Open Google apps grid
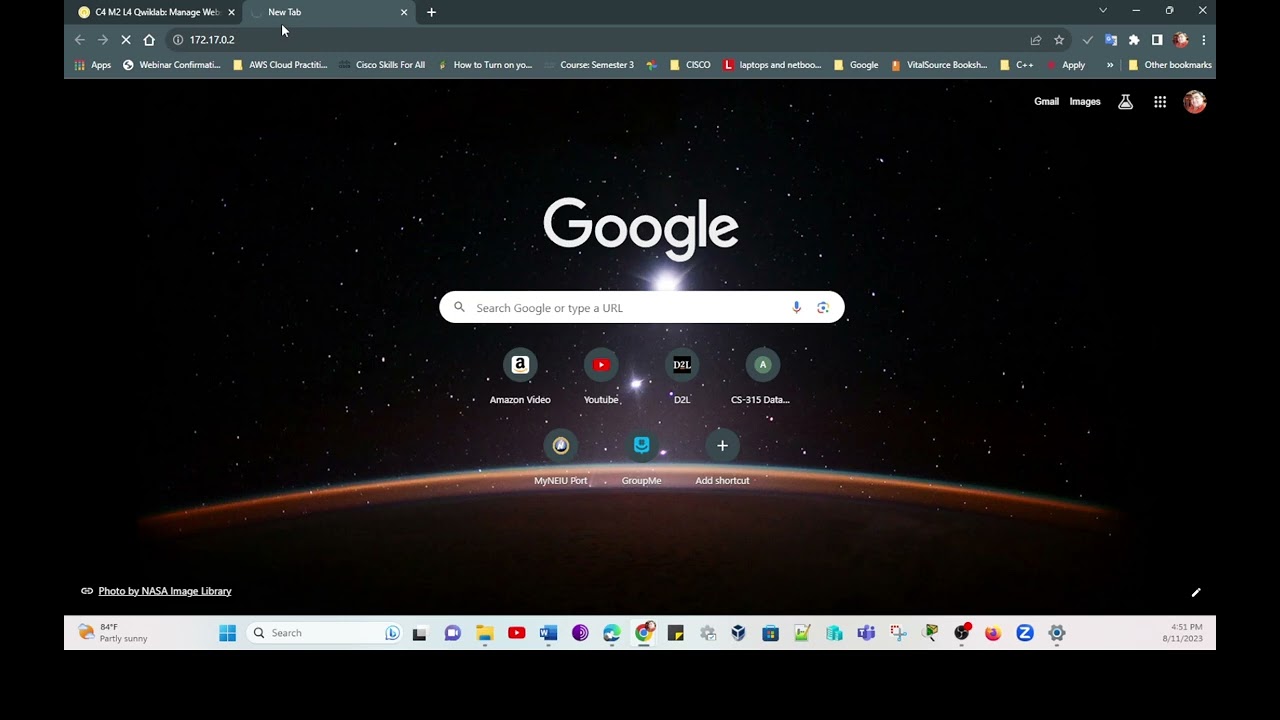 pos(1160,102)
